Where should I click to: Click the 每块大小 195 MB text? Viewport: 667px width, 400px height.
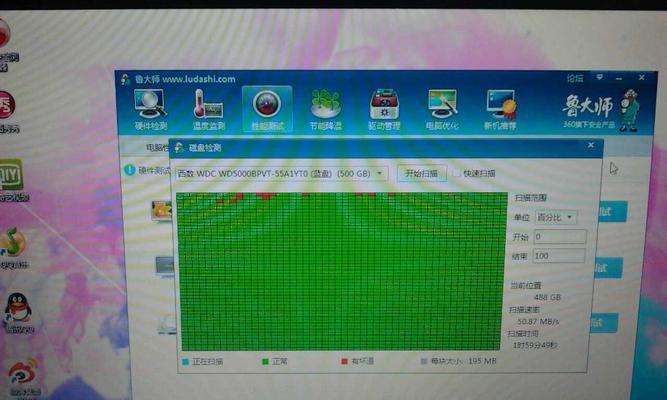tap(463, 361)
